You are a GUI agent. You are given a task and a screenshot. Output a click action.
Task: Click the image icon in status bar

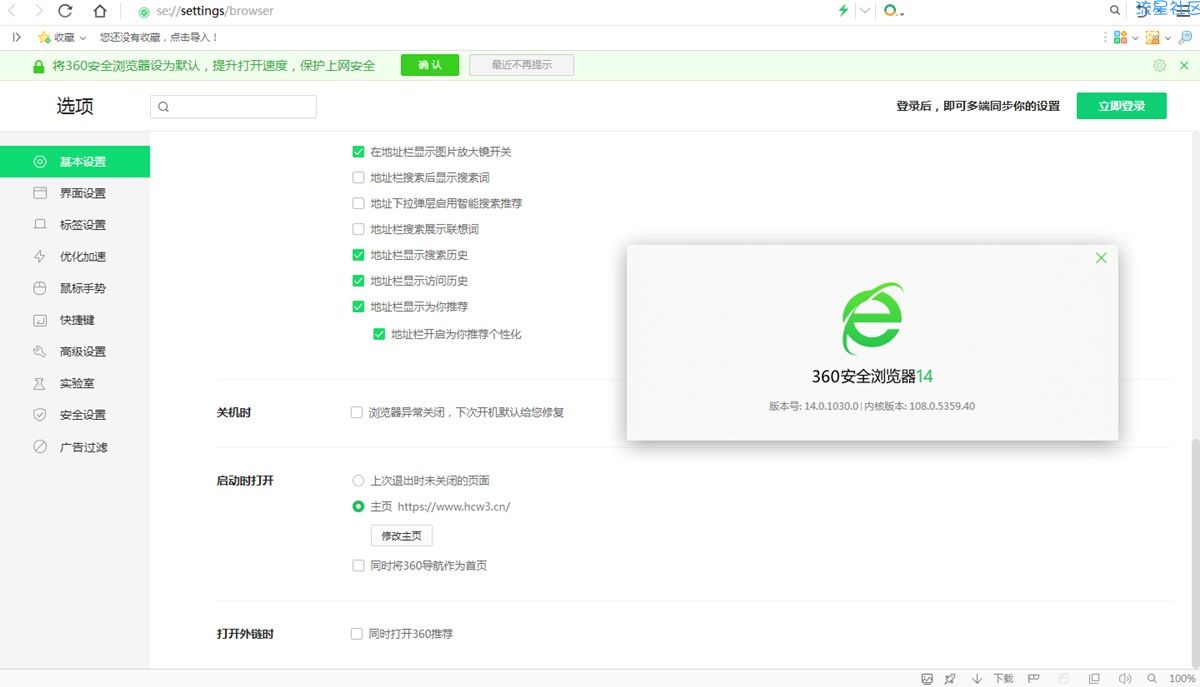[927, 678]
